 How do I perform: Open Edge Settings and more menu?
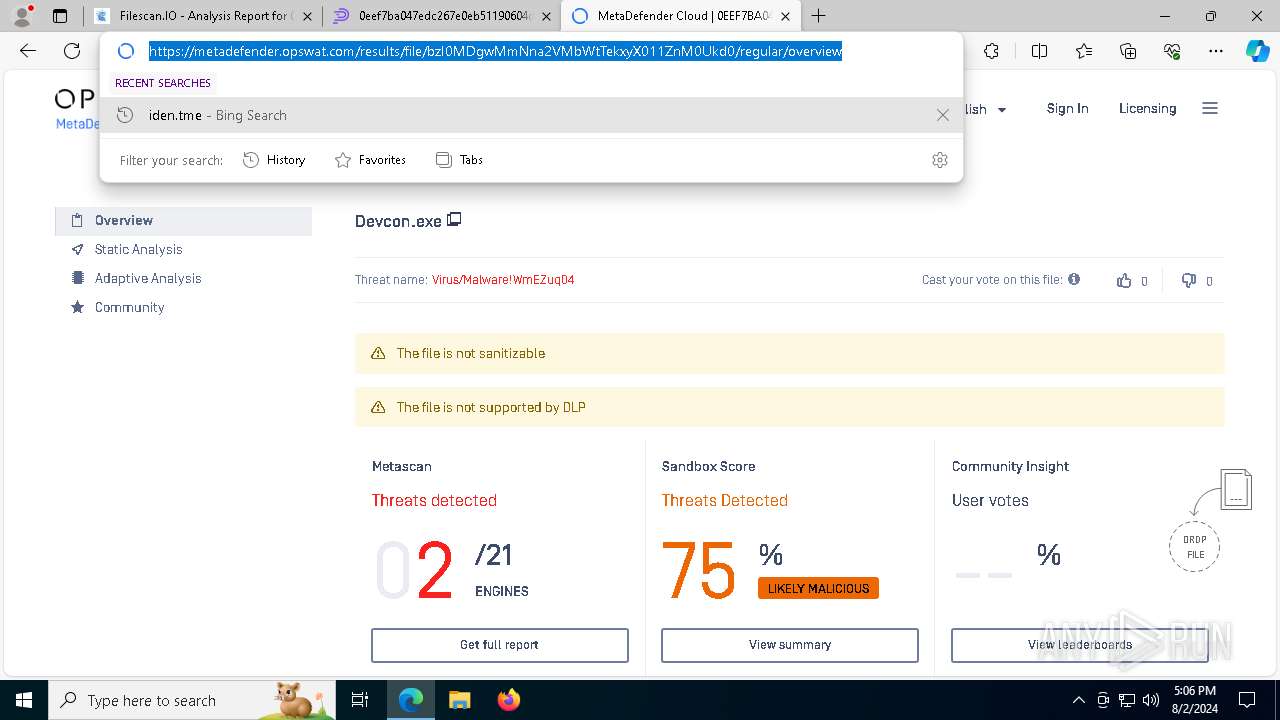[x=1216, y=51]
